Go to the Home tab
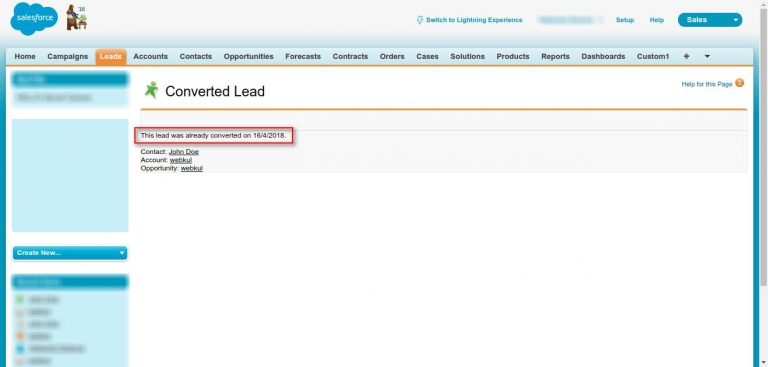Screen dimensions: 768x367 point(25,56)
